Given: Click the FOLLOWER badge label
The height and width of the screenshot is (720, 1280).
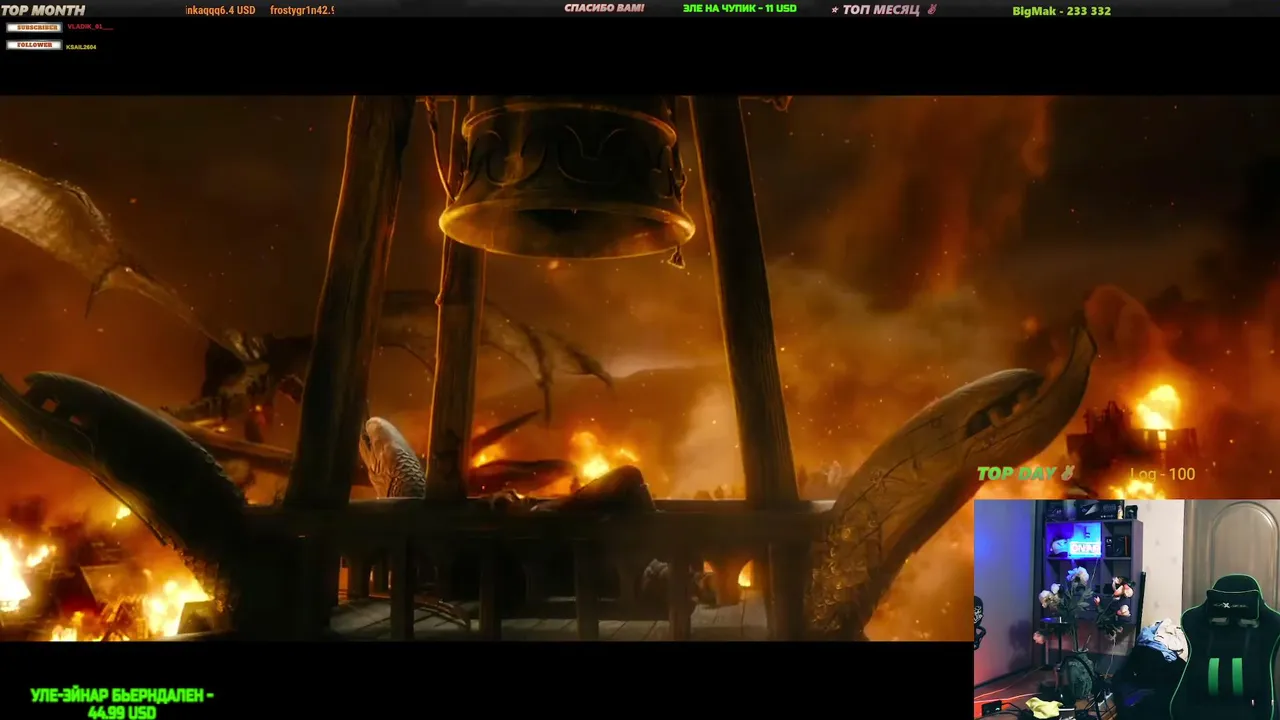Looking at the screenshot, I should click(34, 45).
